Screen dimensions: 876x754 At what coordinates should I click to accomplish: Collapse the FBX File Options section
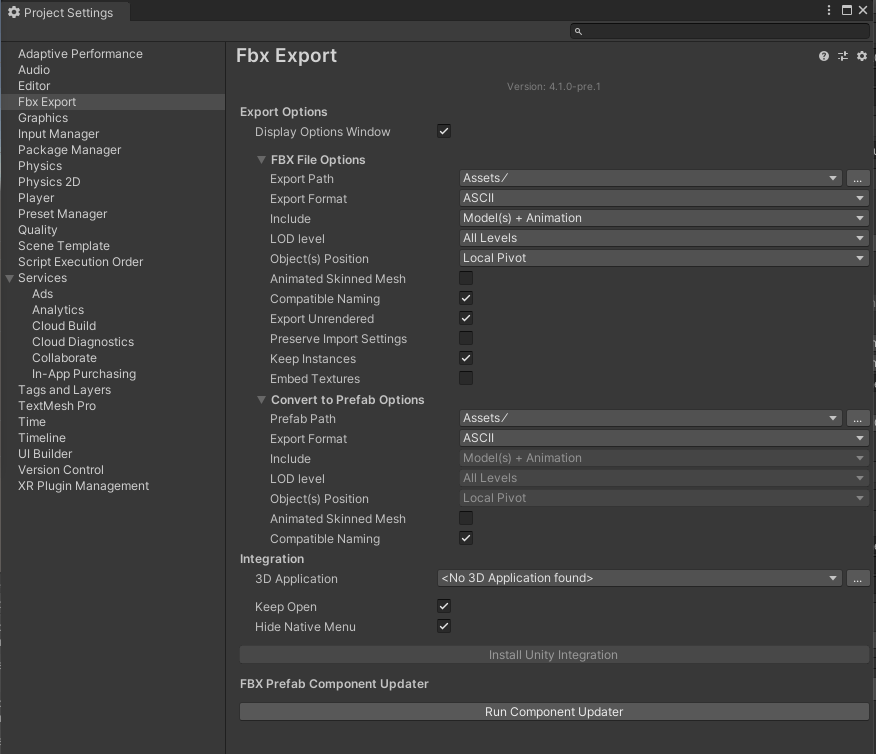click(x=262, y=159)
